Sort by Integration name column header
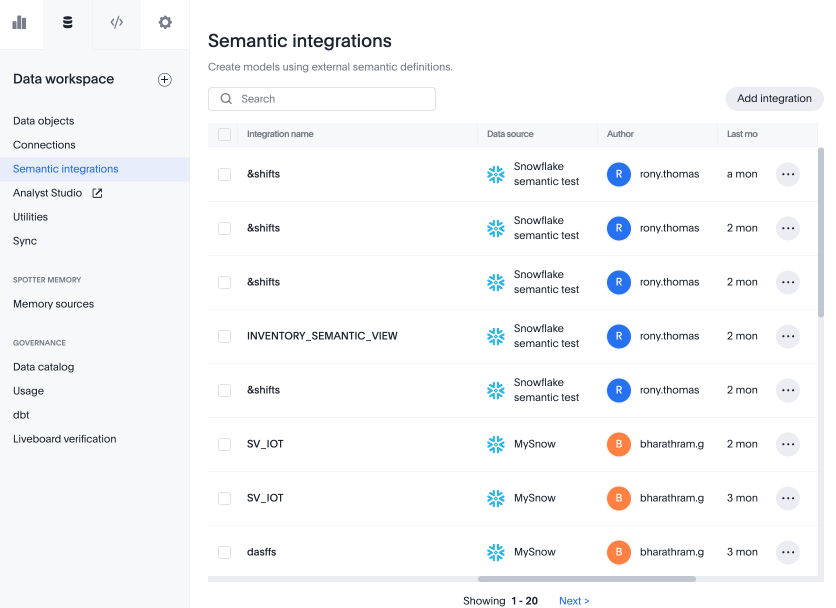836x608 pixels. point(280,134)
